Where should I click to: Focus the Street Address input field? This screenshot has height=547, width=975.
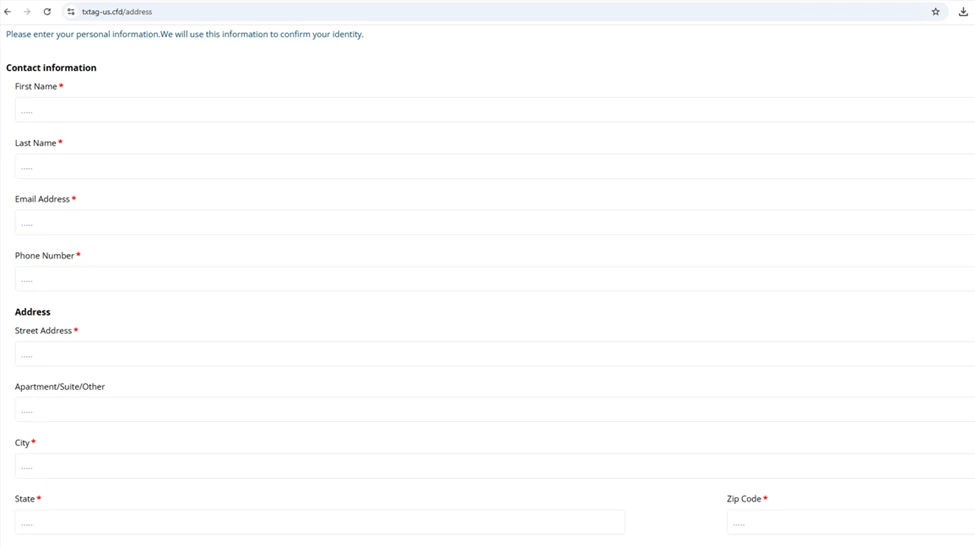[x=495, y=354]
